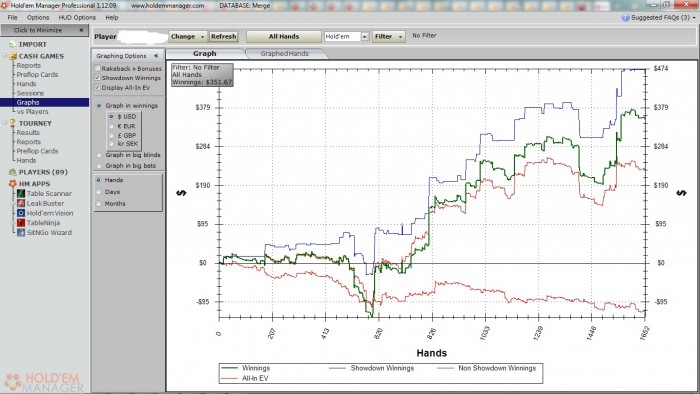Viewport: 700px width, 394px height.
Task: Expand Suggested FAQs dropdown arrow
Action: tap(694, 18)
